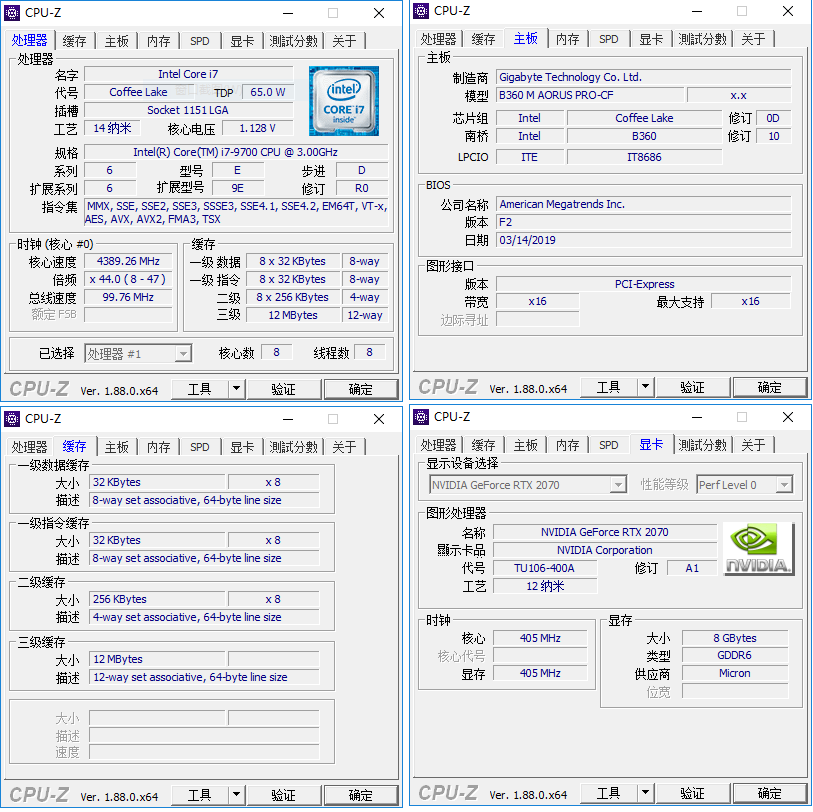This screenshot has width=813, height=812.
Task: Go to the 关于 tab in the processor window
Action: click(344, 41)
